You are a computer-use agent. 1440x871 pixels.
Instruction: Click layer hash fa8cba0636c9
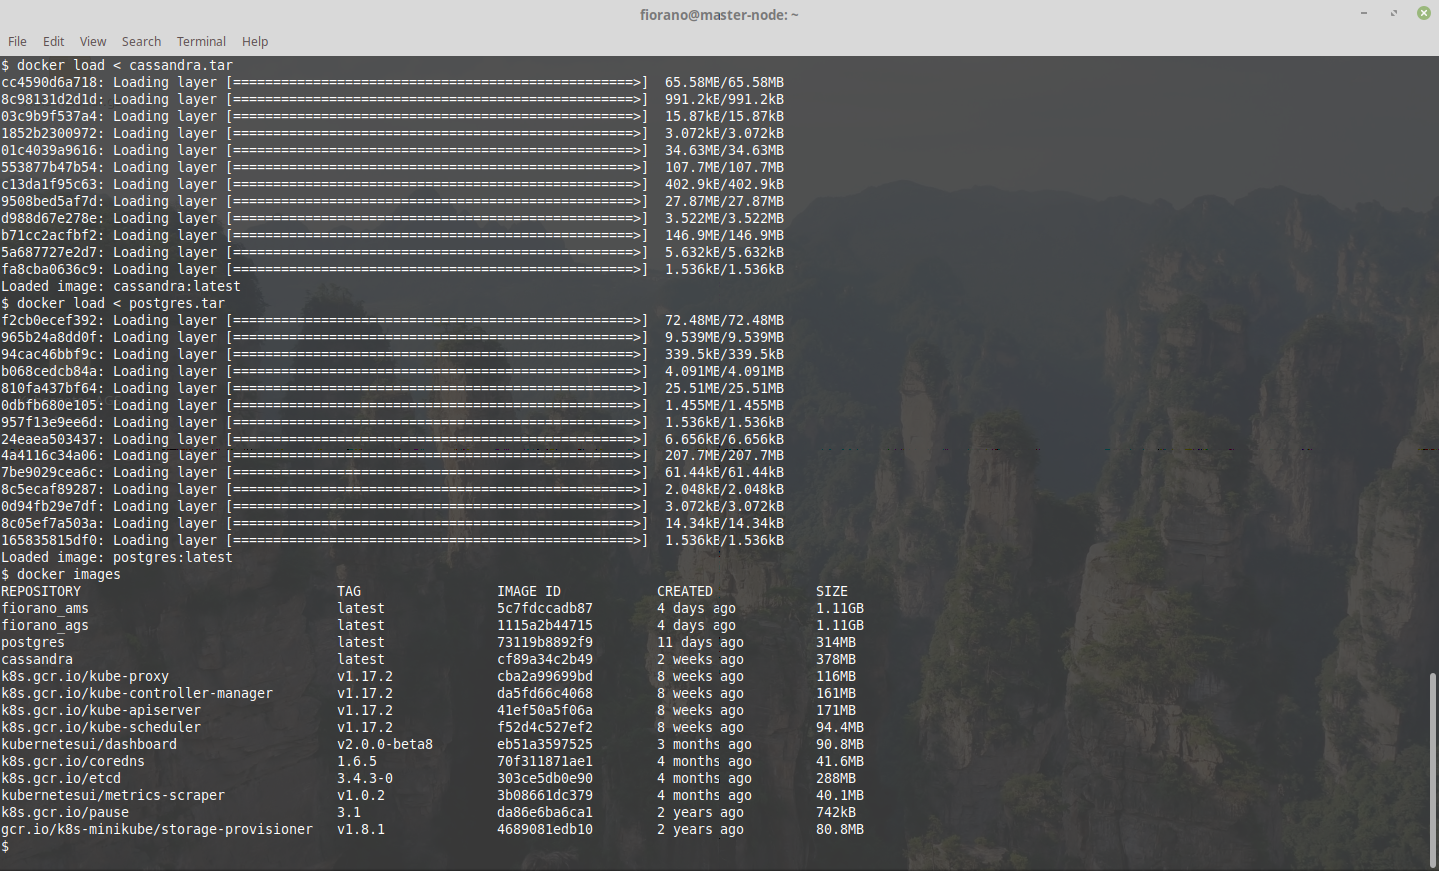49,269
